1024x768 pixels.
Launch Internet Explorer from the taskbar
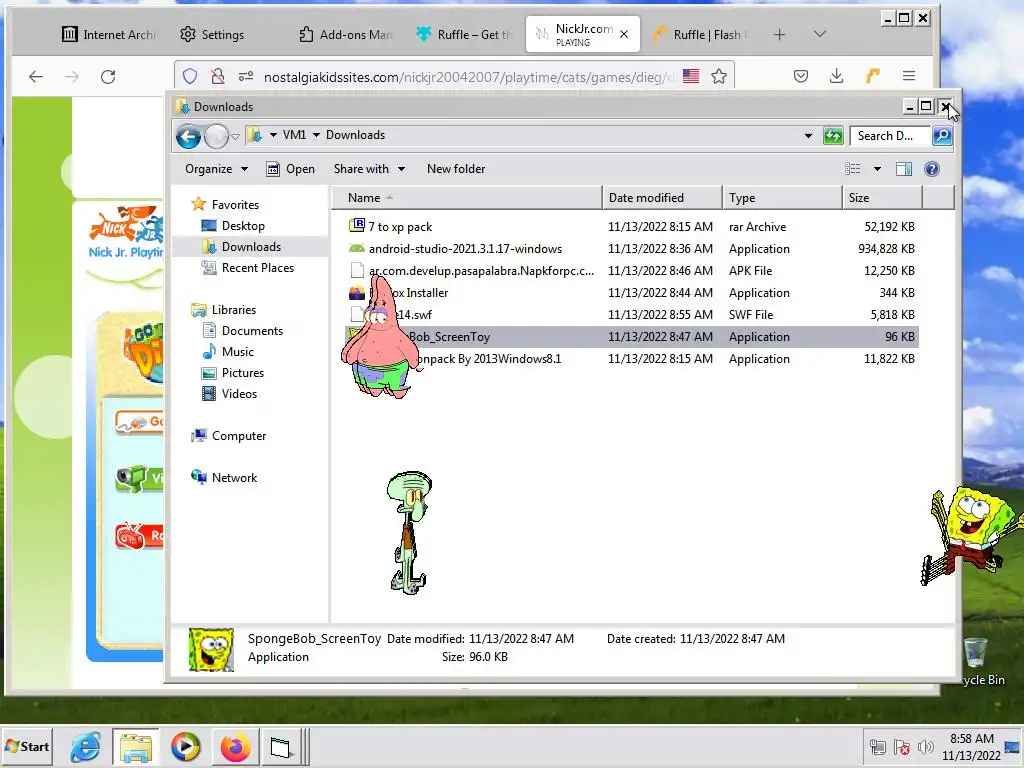click(x=86, y=746)
